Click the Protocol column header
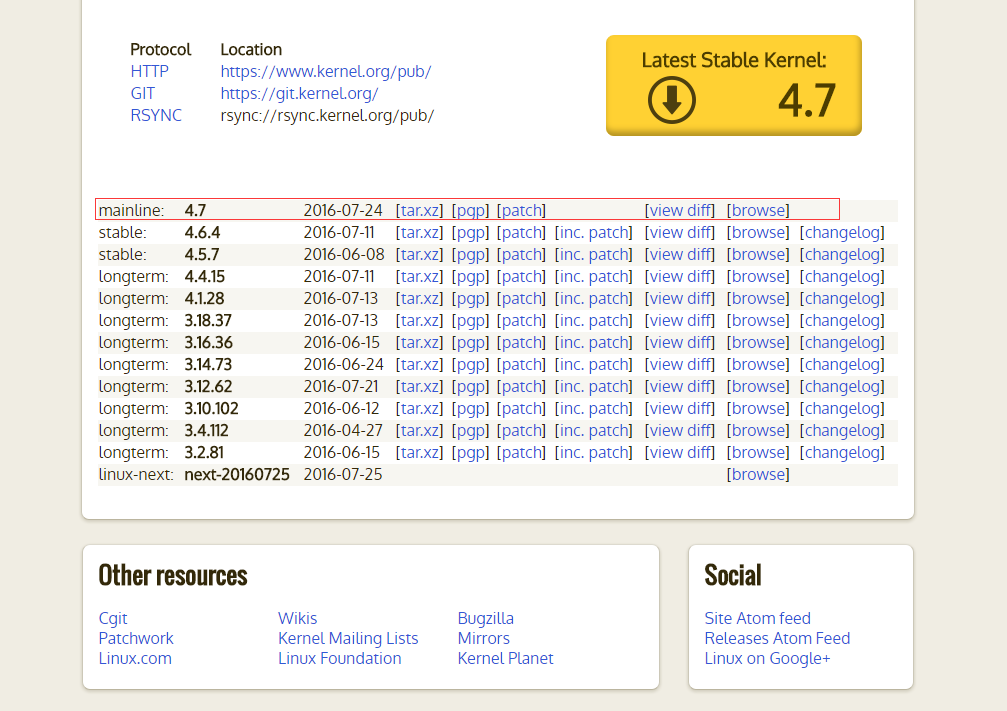1007x711 pixels. coord(161,49)
